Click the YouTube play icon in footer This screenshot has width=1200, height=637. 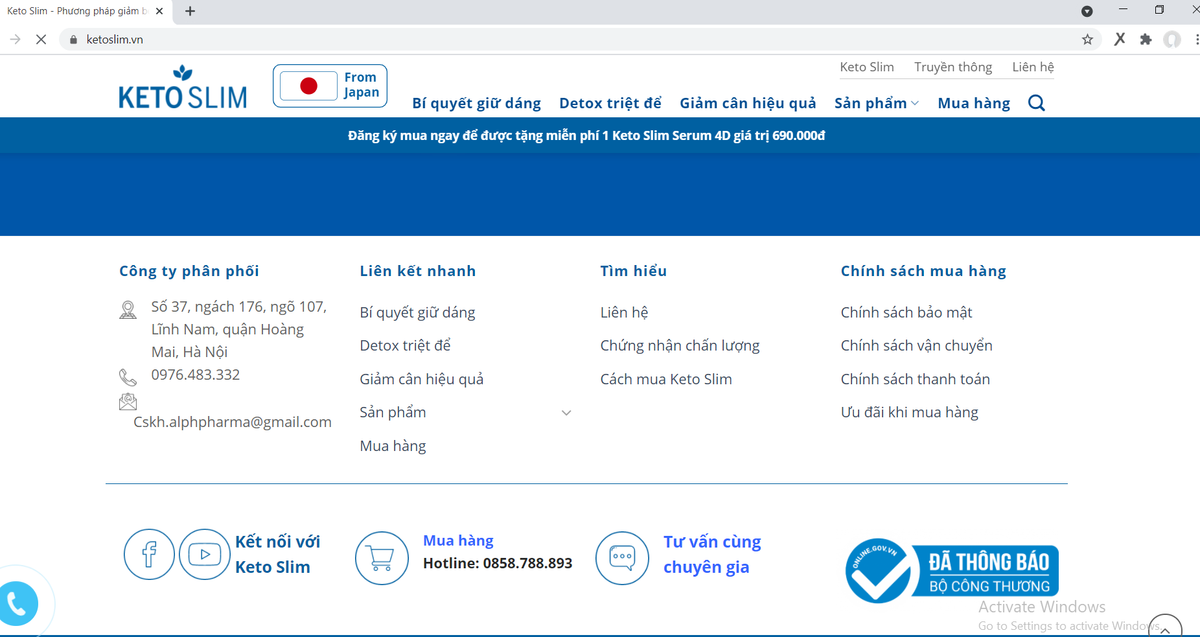pyautogui.click(x=204, y=554)
